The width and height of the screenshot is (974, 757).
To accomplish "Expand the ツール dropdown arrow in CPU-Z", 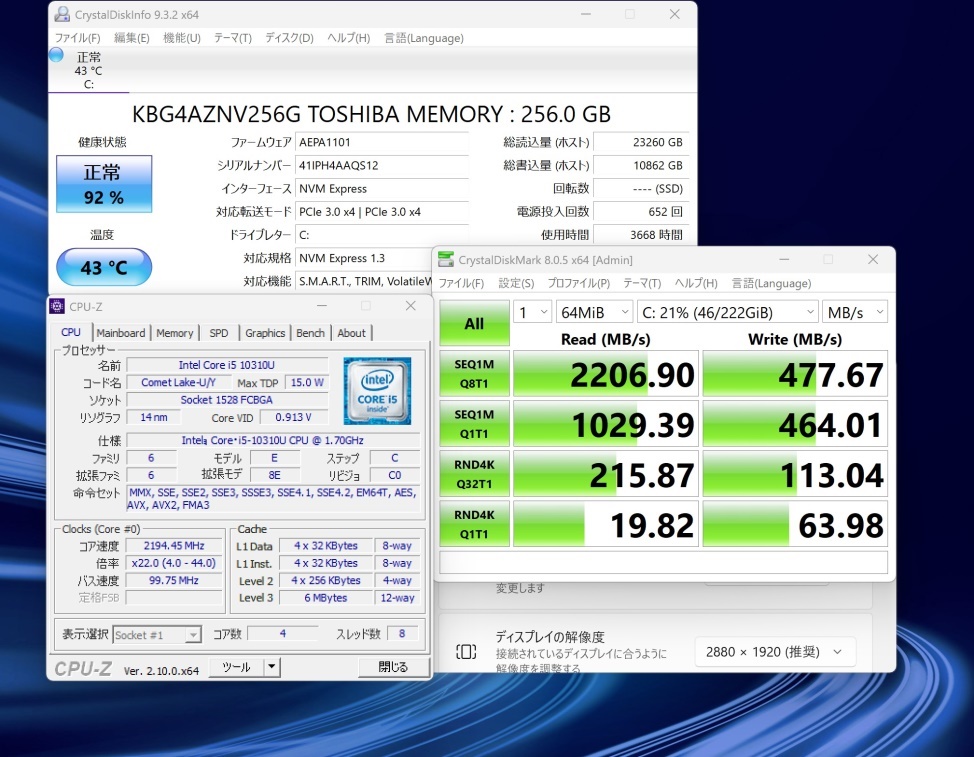I will [x=271, y=667].
